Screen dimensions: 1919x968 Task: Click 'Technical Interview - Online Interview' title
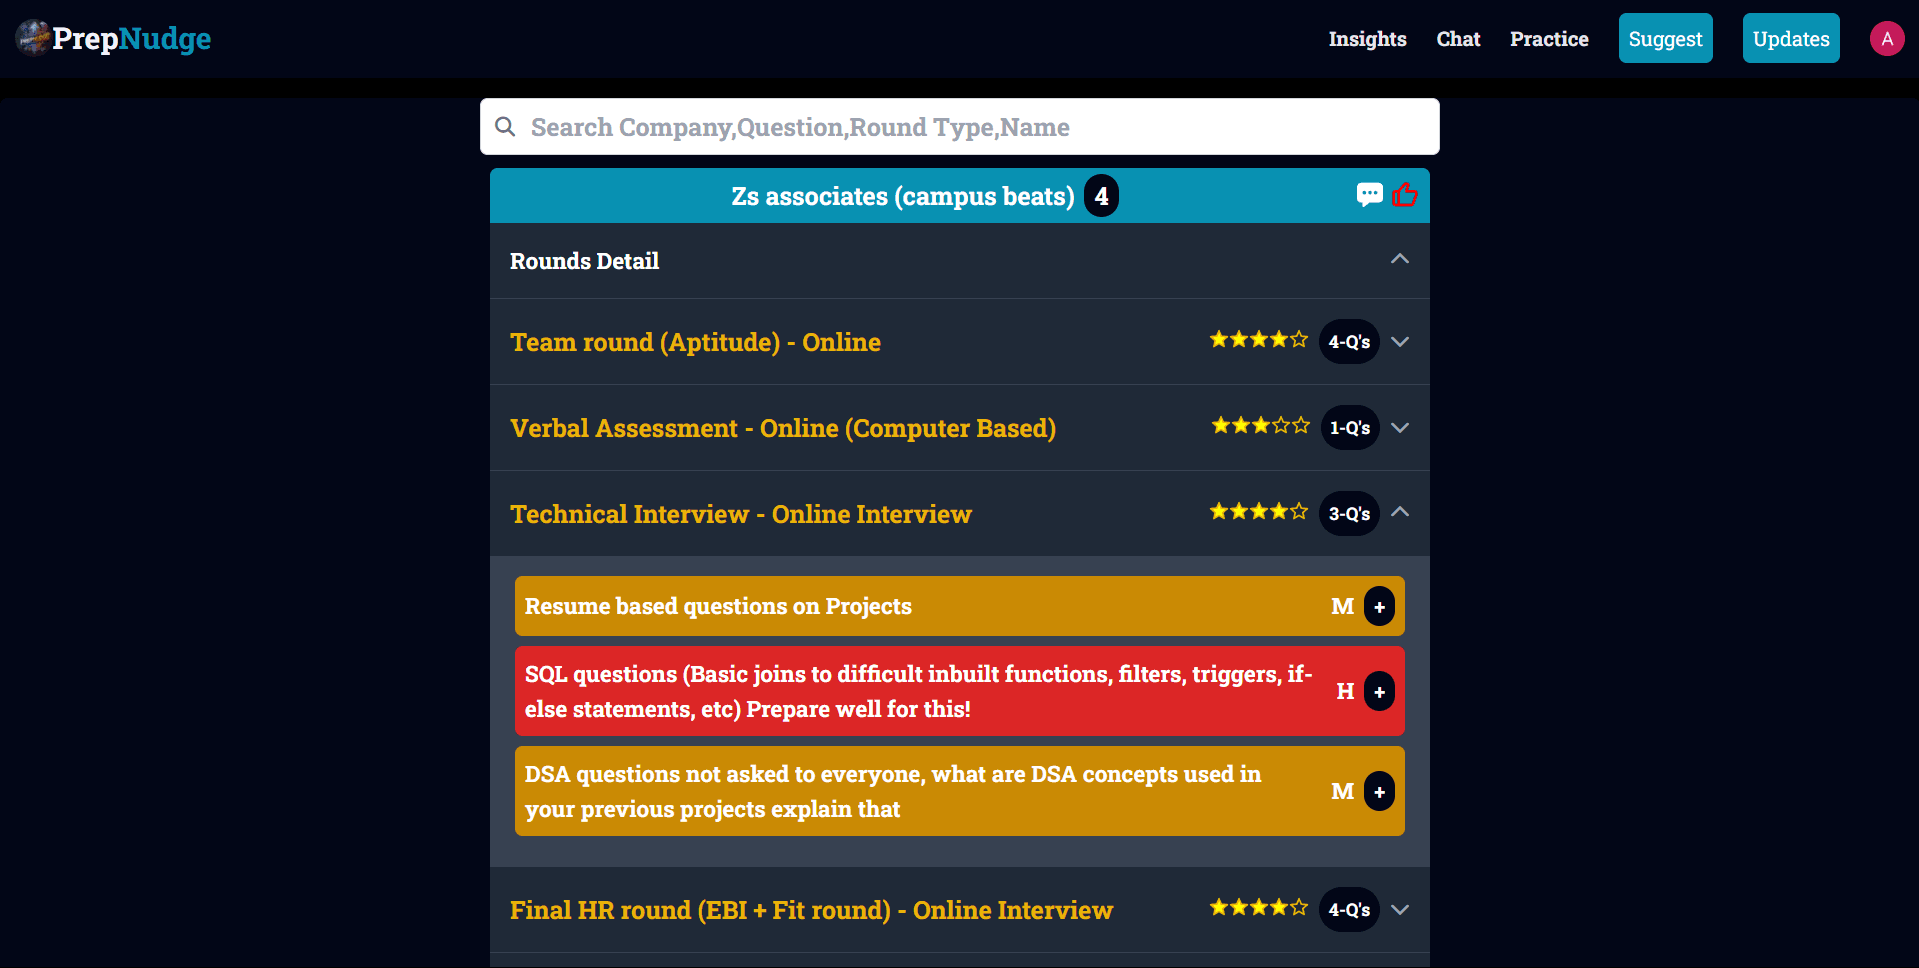(741, 514)
